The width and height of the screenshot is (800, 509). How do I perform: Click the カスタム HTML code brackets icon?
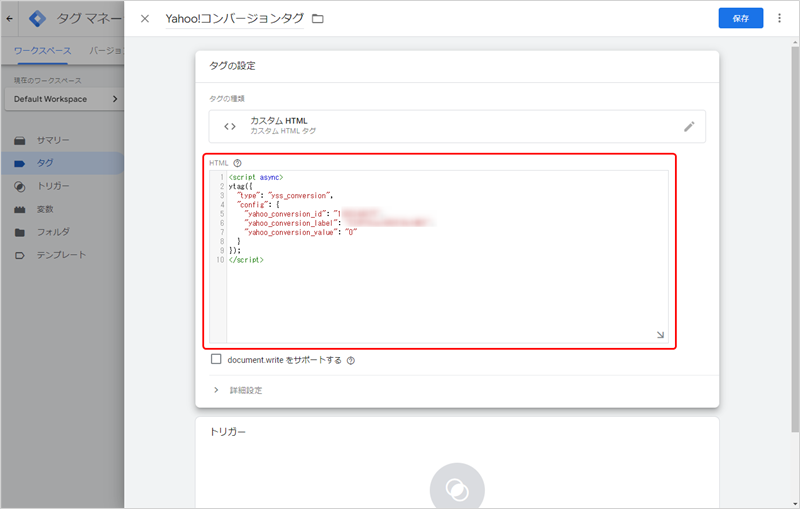(x=230, y=126)
